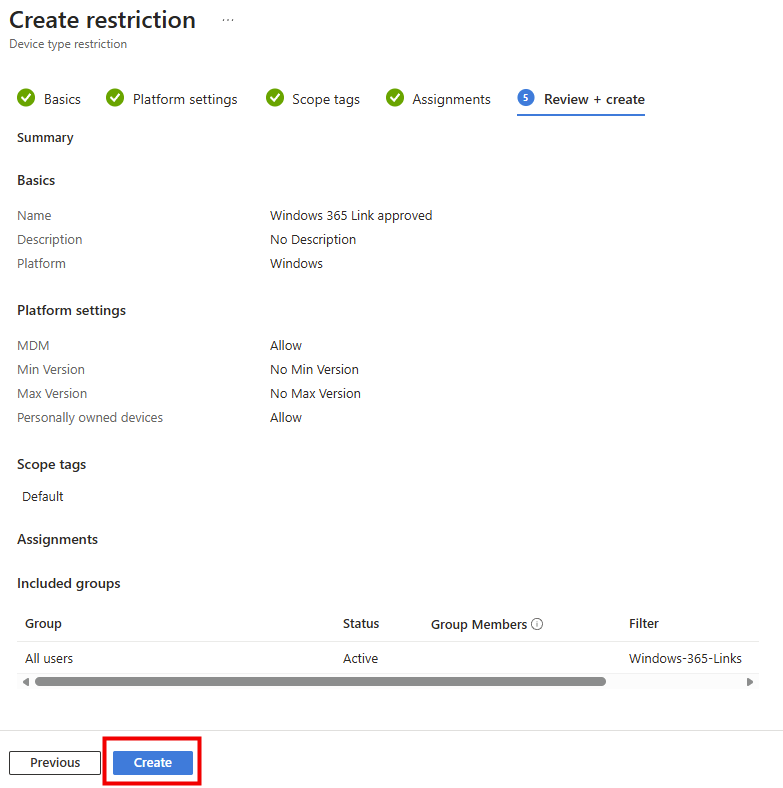Viewport: 783px width, 788px height.
Task: Click the right scroll arrow under the table
Action: (750, 682)
